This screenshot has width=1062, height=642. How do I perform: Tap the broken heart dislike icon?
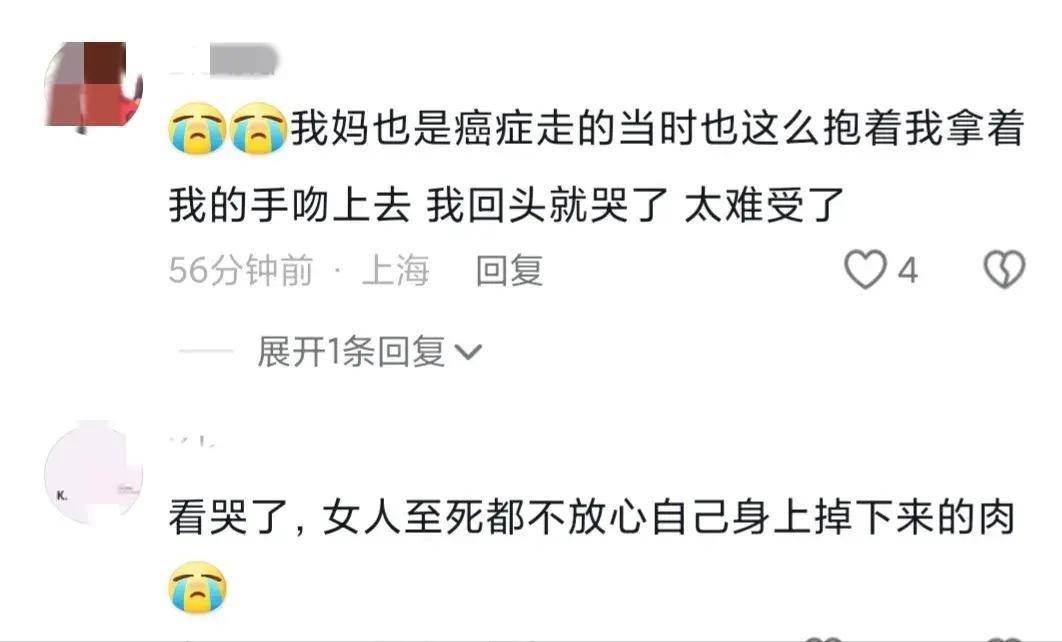pos(1004,270)
